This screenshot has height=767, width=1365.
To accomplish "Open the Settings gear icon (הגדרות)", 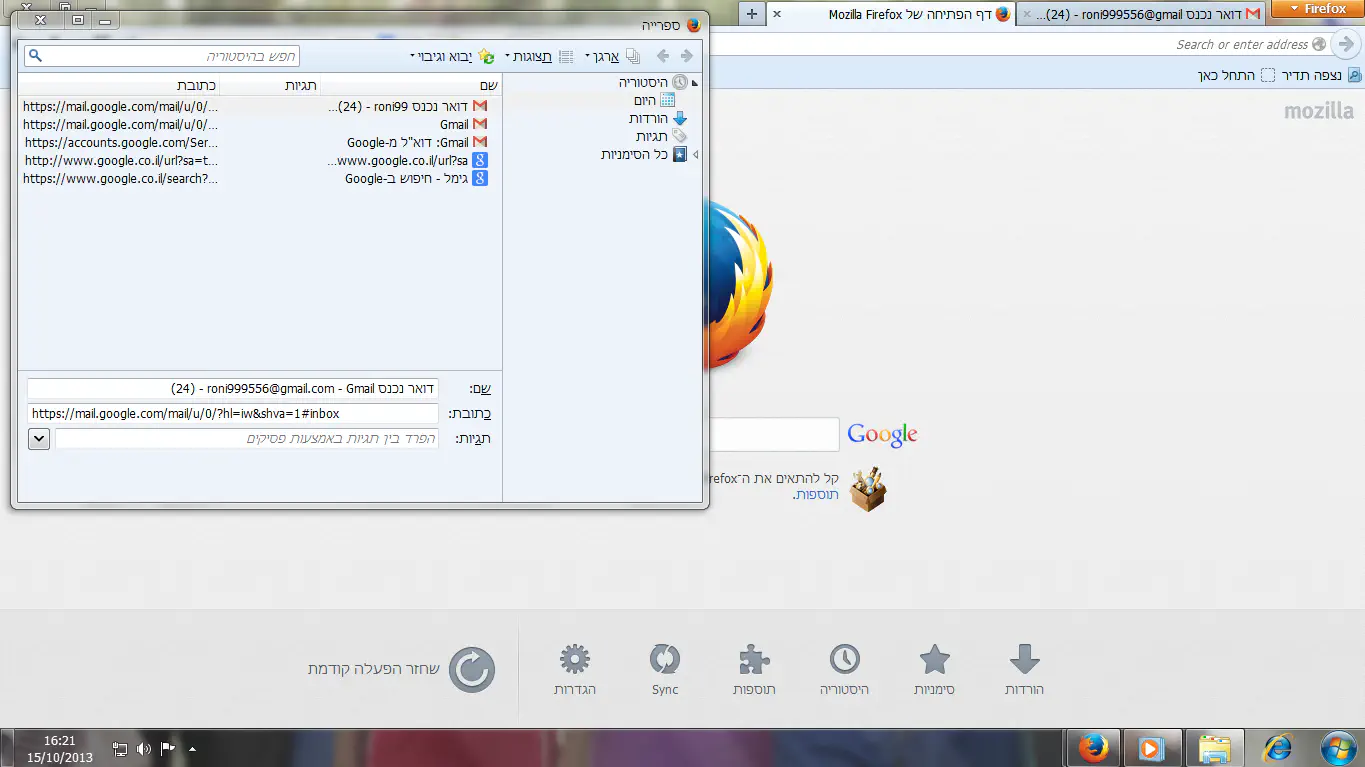I will 575,669.
